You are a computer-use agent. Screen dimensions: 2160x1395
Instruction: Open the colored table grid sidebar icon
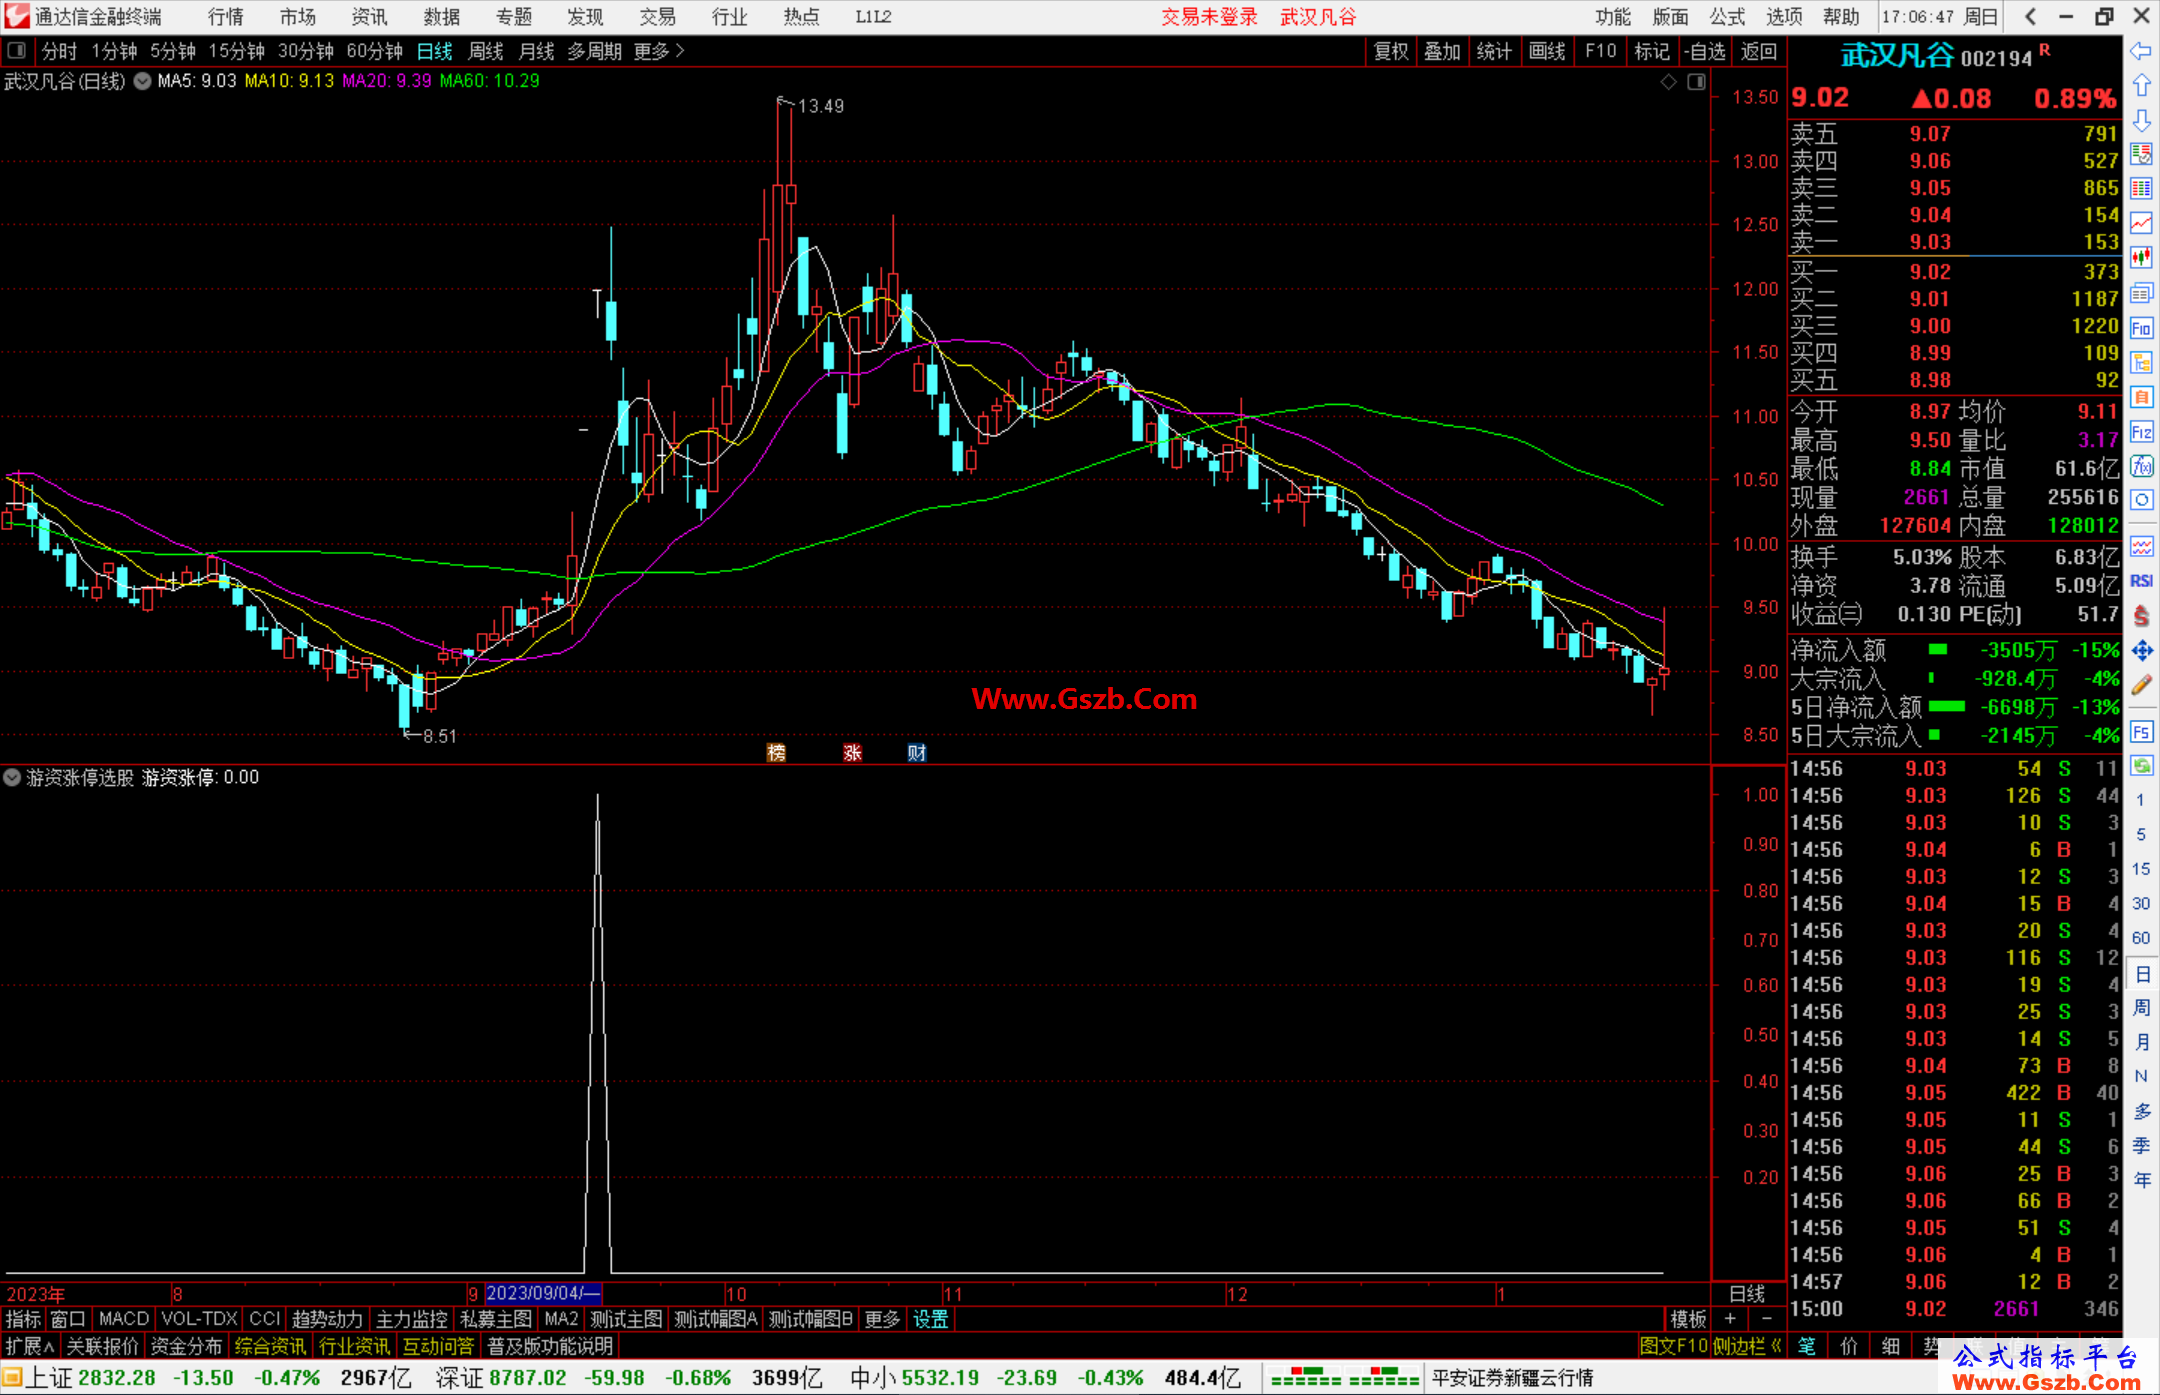pyautogui.click(x=2141, y=189)
